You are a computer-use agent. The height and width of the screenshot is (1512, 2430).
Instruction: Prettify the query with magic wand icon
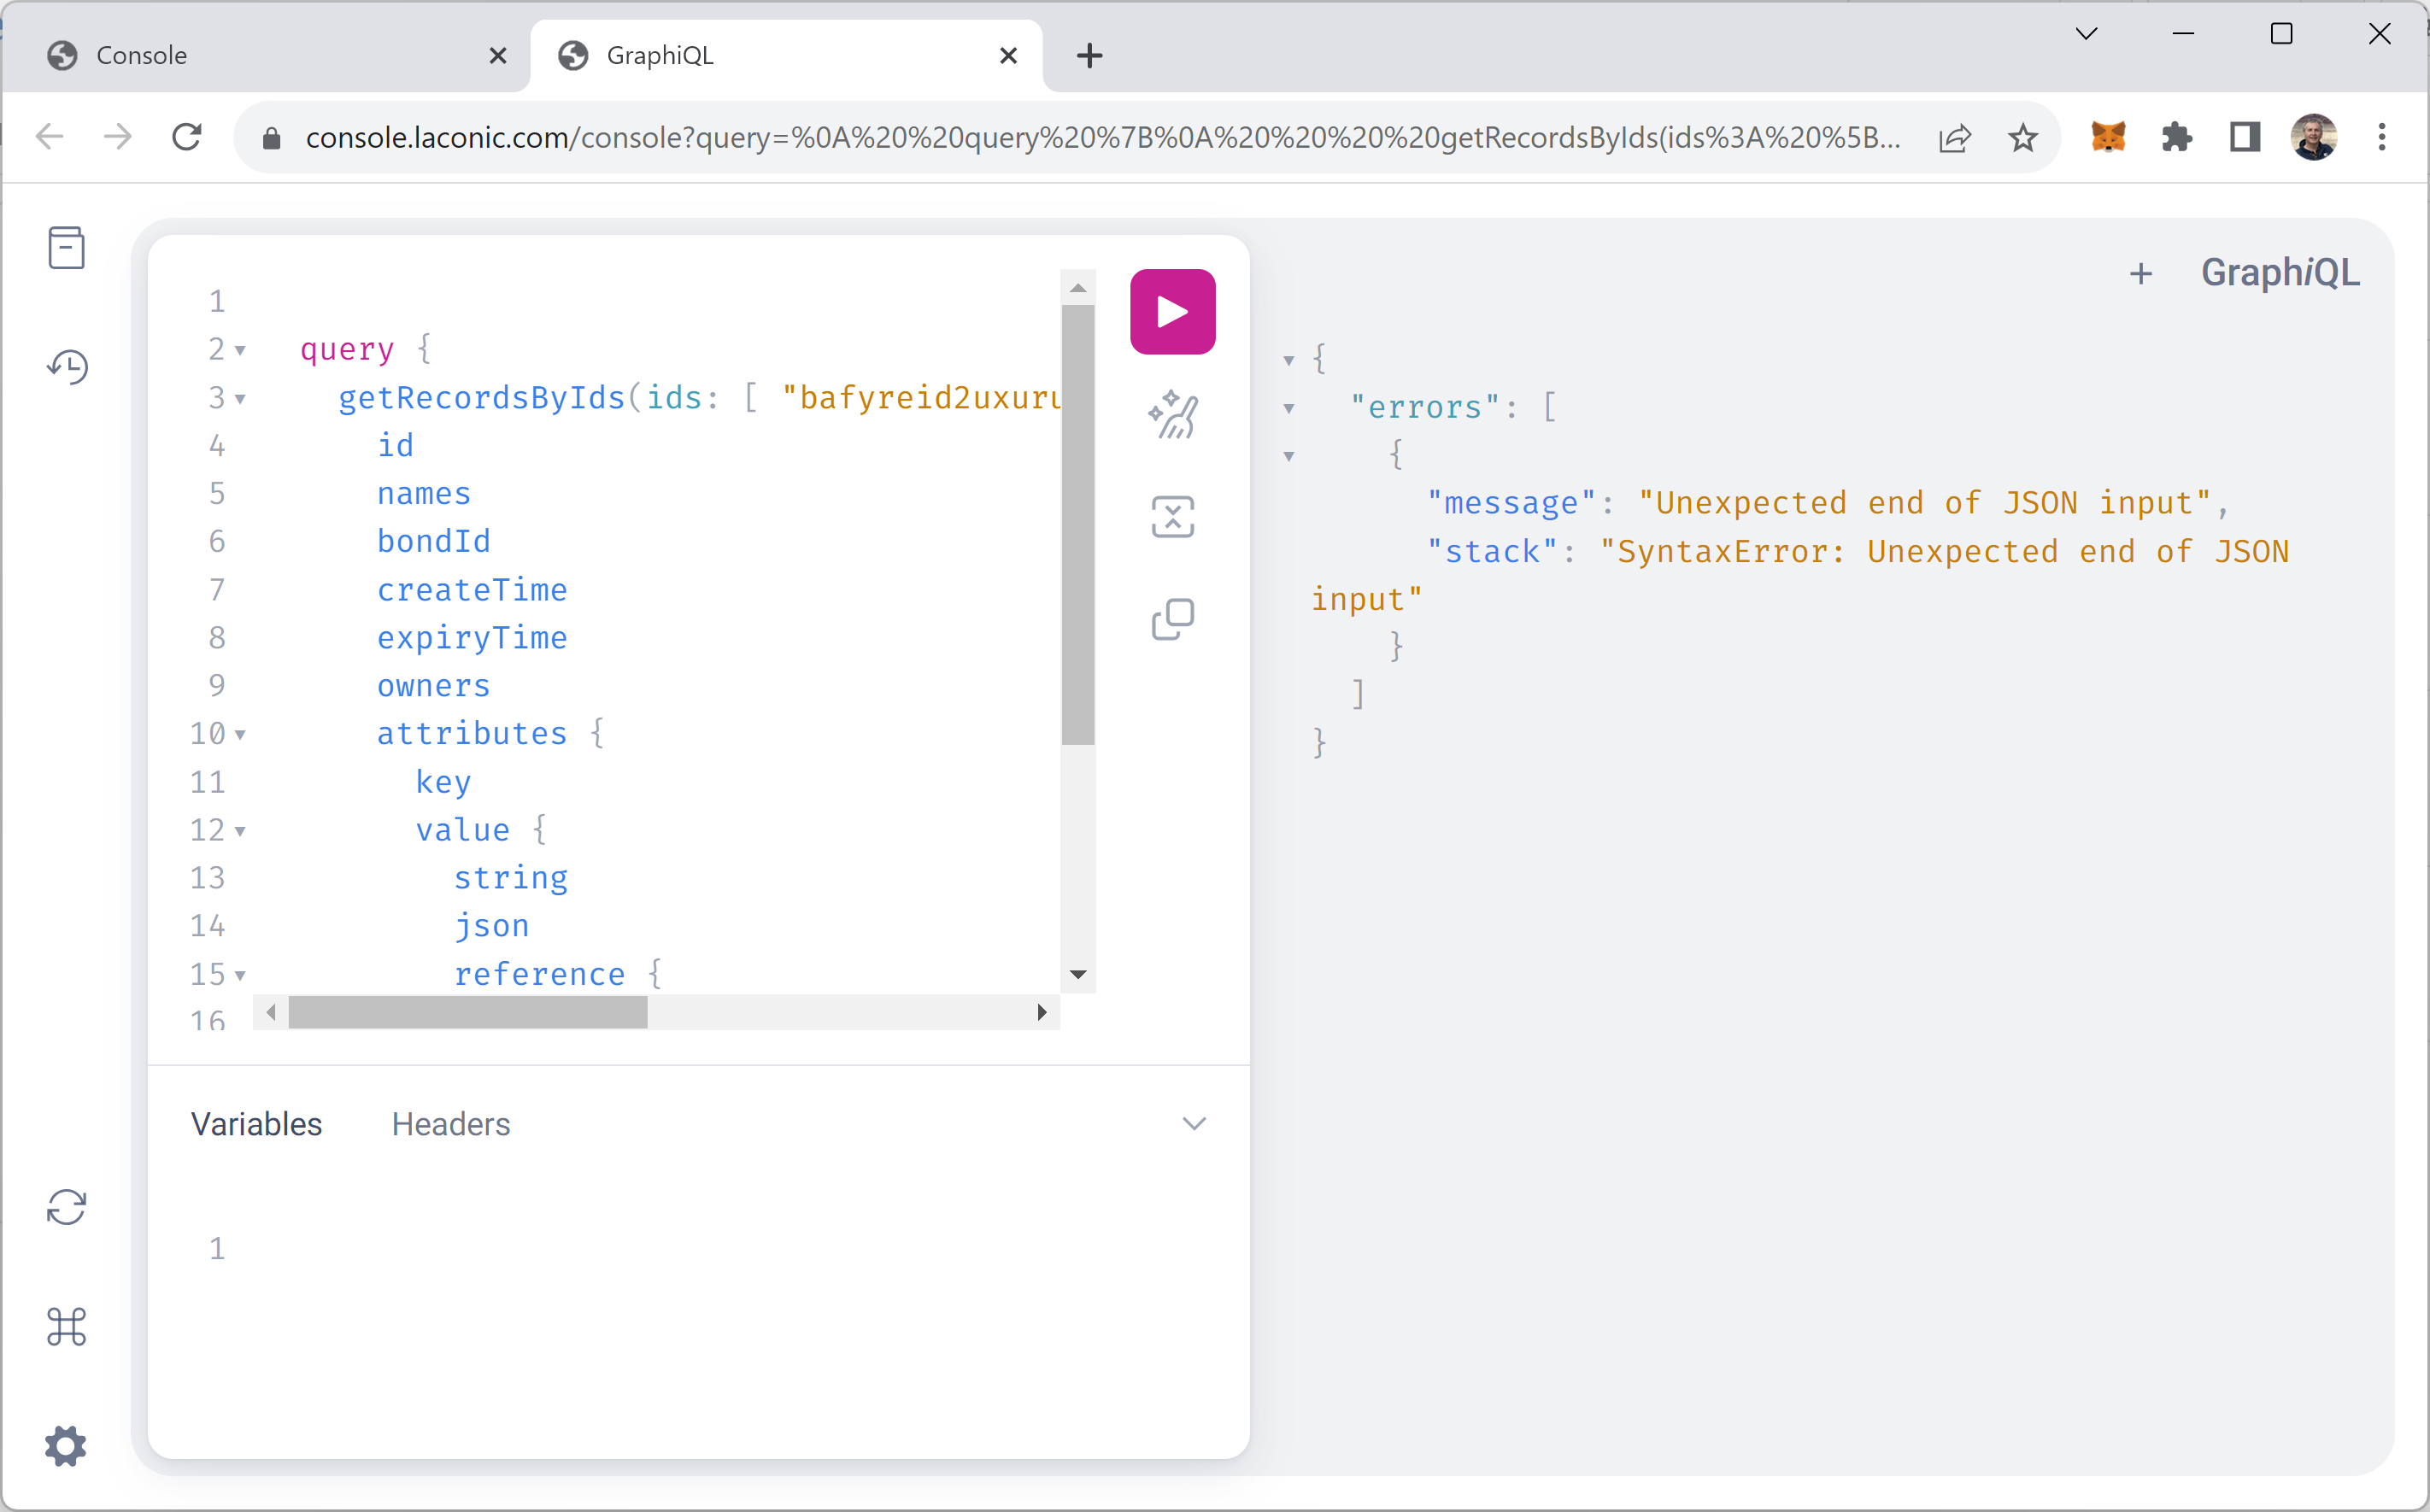point(1172,415)
